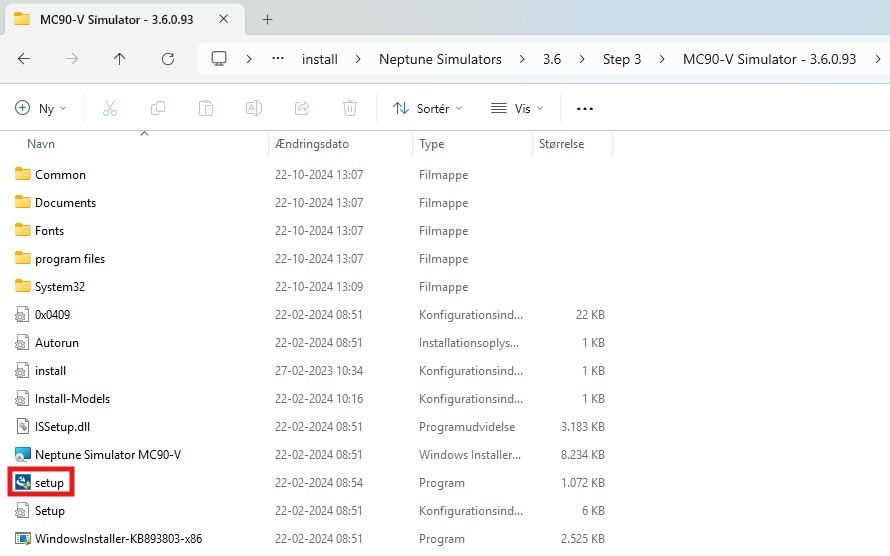The height and width of the screenshot is (556, 890).
Task: Click the Copy icon in toolbar
Action: coord(158,108)
